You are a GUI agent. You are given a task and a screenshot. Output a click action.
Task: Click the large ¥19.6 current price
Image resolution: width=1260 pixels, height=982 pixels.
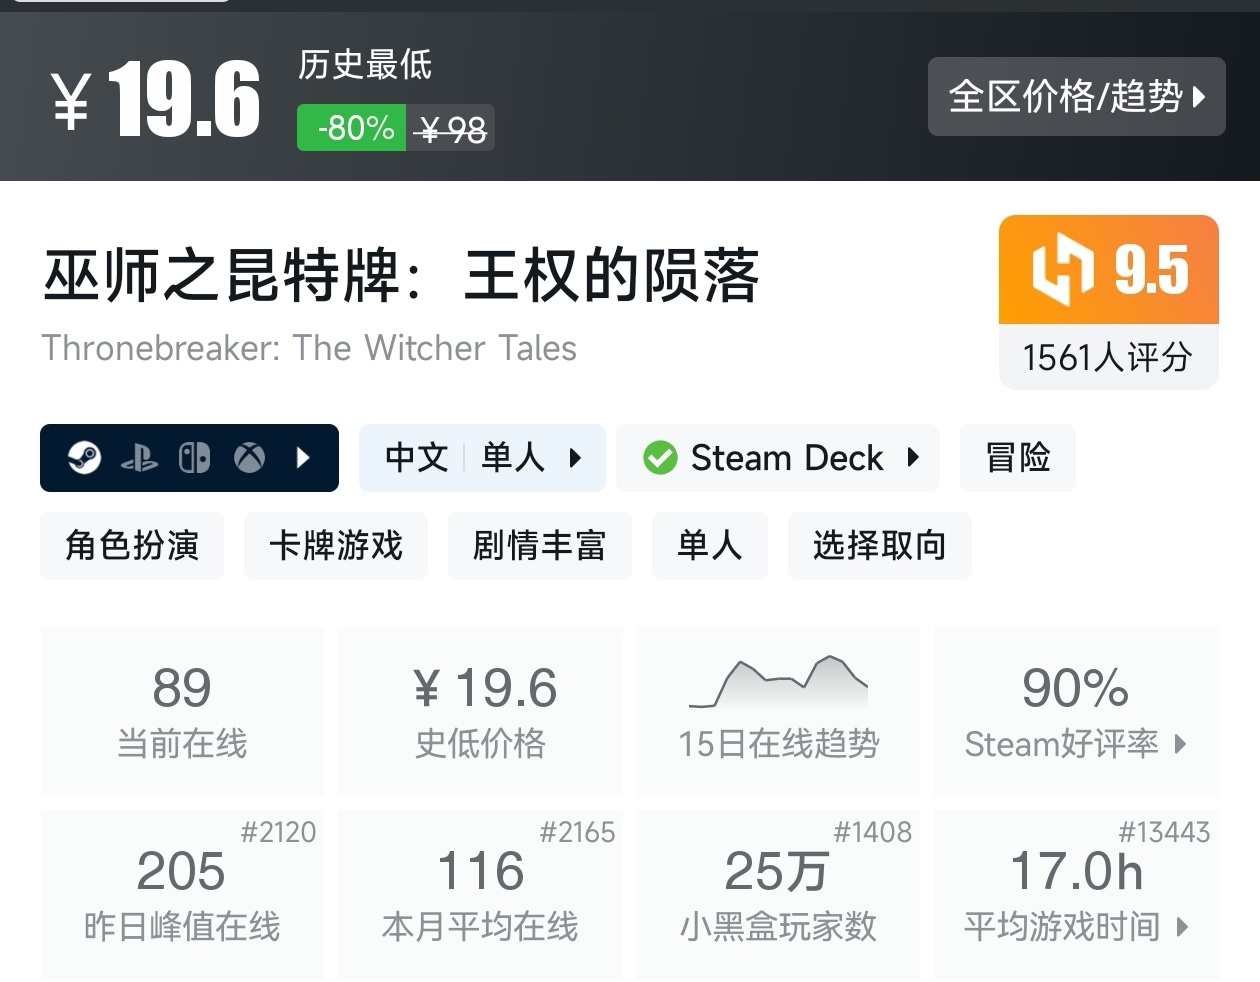156,100
